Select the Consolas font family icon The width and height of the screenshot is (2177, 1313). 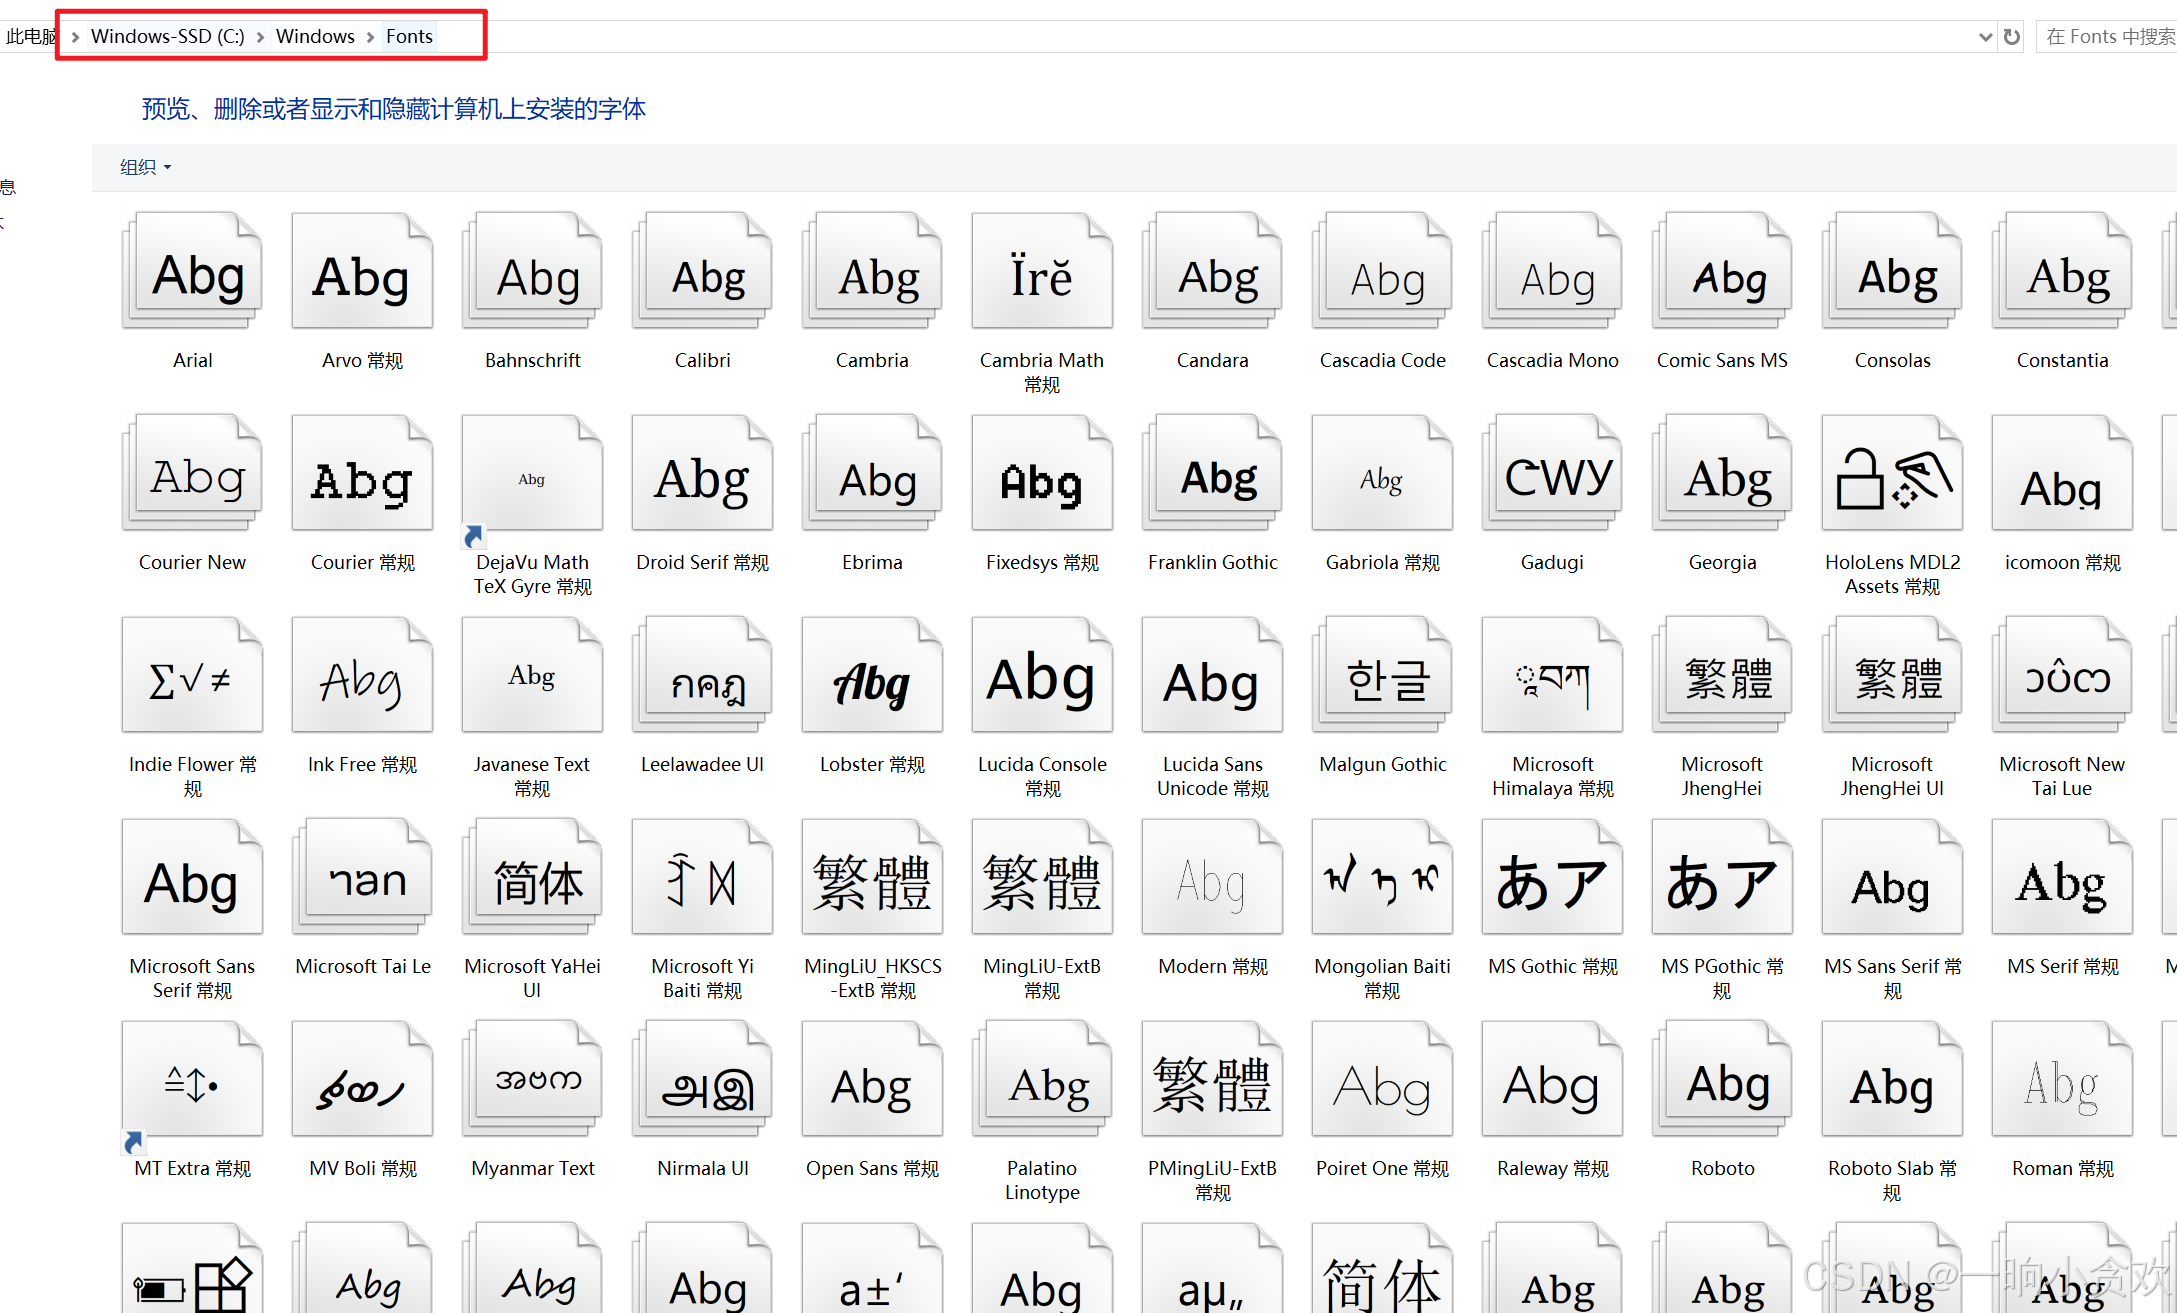[1892, 270]
